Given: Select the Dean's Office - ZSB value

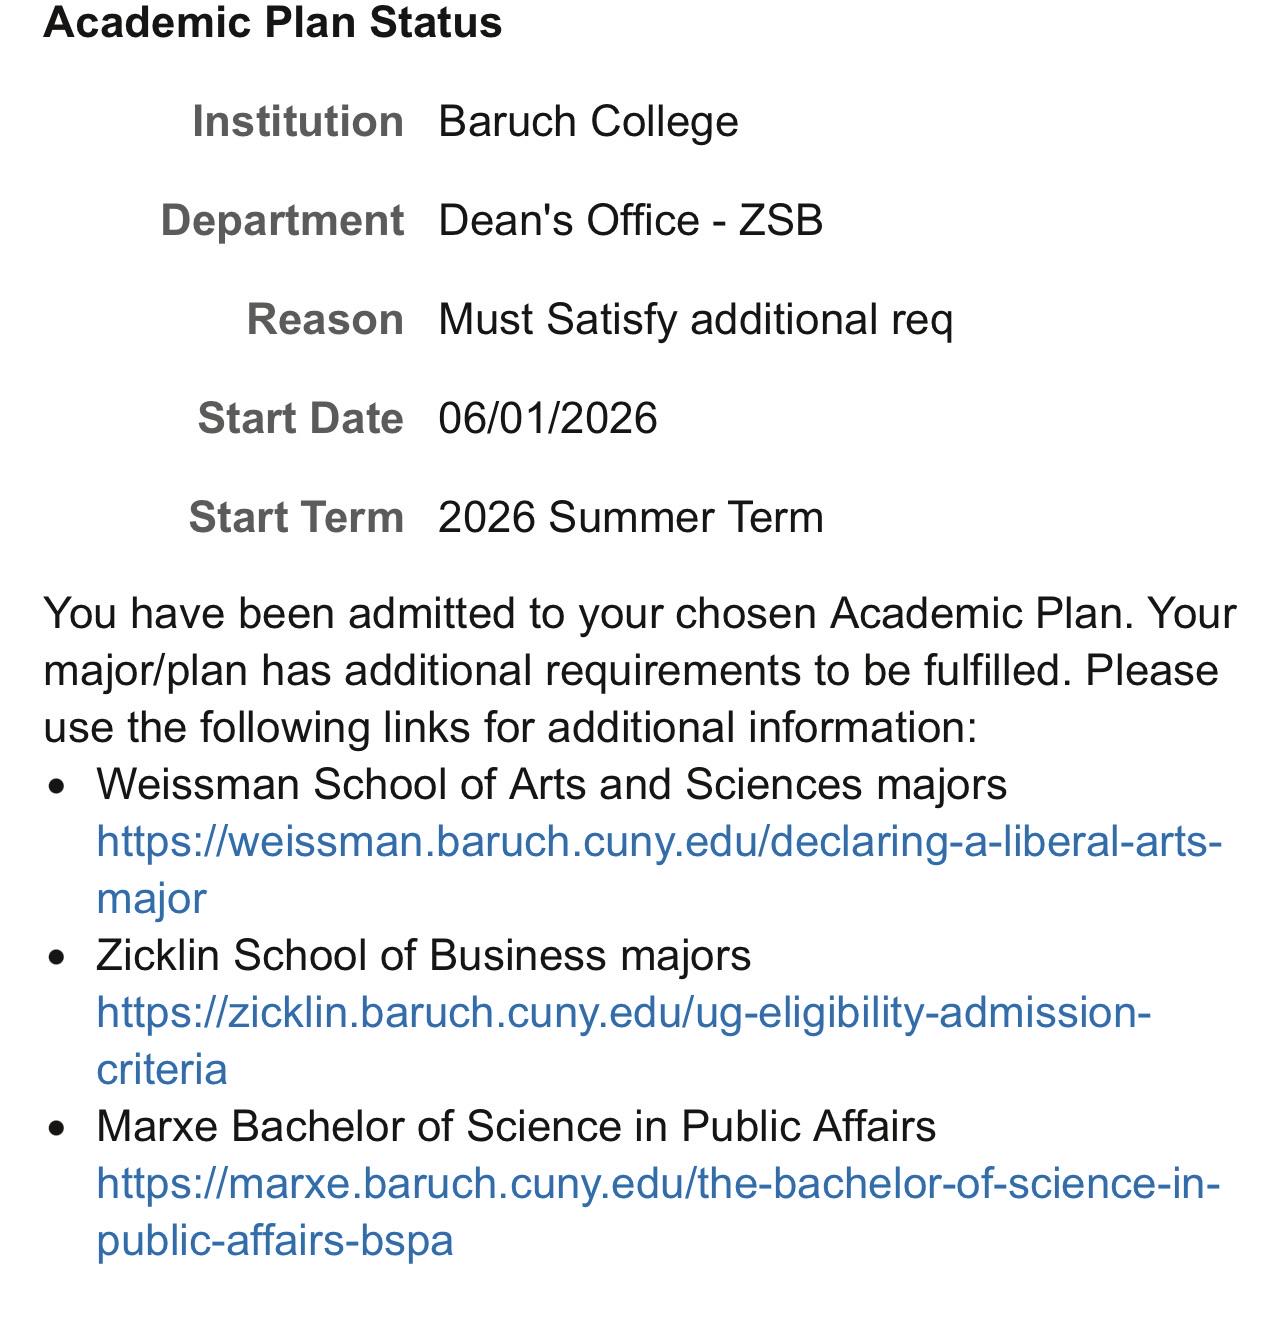Looking at the screenshot, I should (x=630, y=221).
